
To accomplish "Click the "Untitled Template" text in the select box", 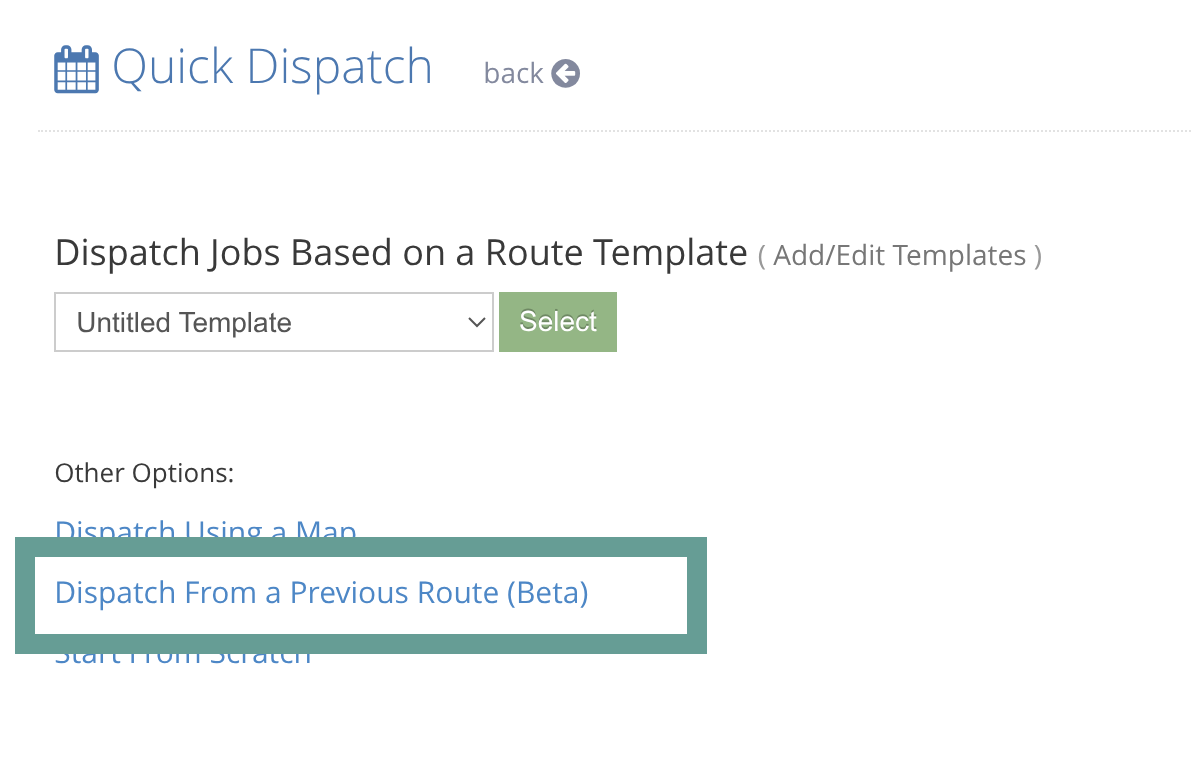I will 184,323.
